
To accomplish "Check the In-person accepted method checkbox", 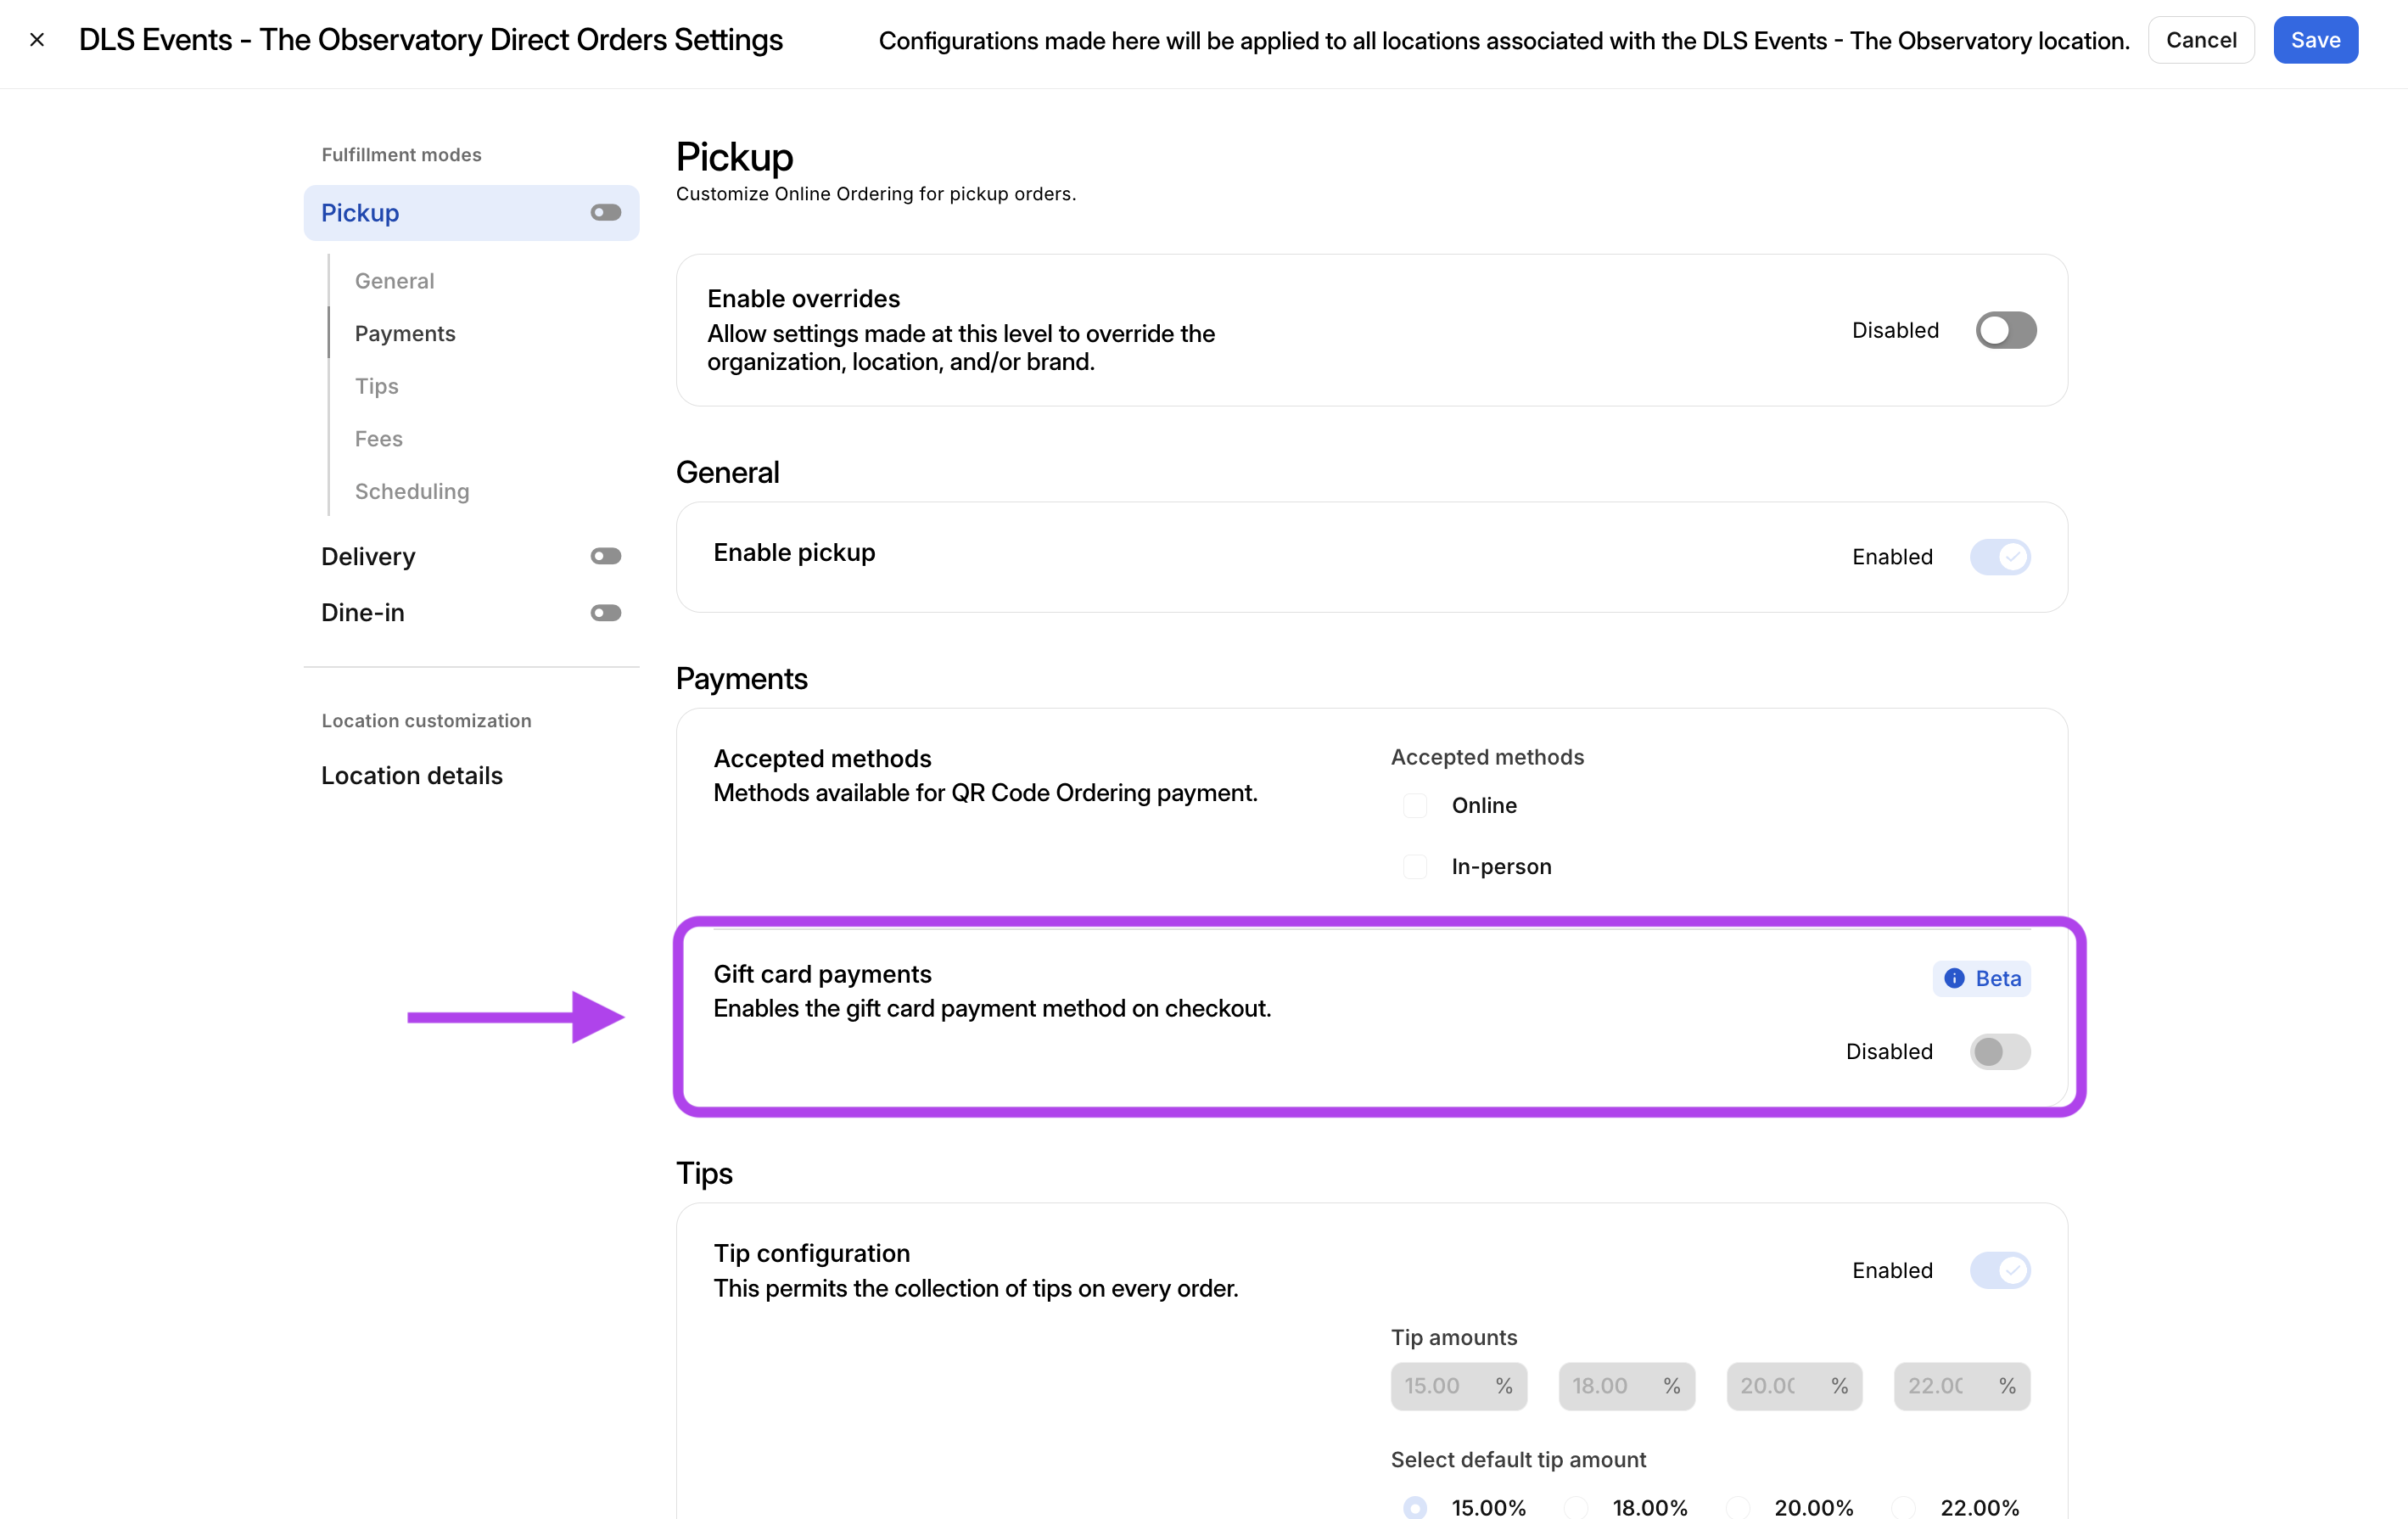I will [1414, 866].
